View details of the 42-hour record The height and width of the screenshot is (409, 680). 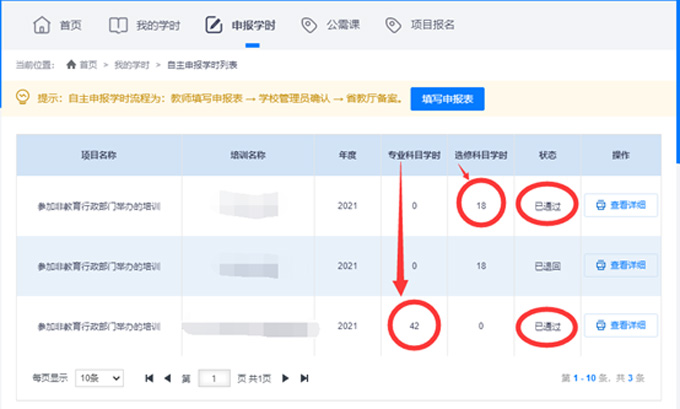pyautogui.click(x=620, y=326)
